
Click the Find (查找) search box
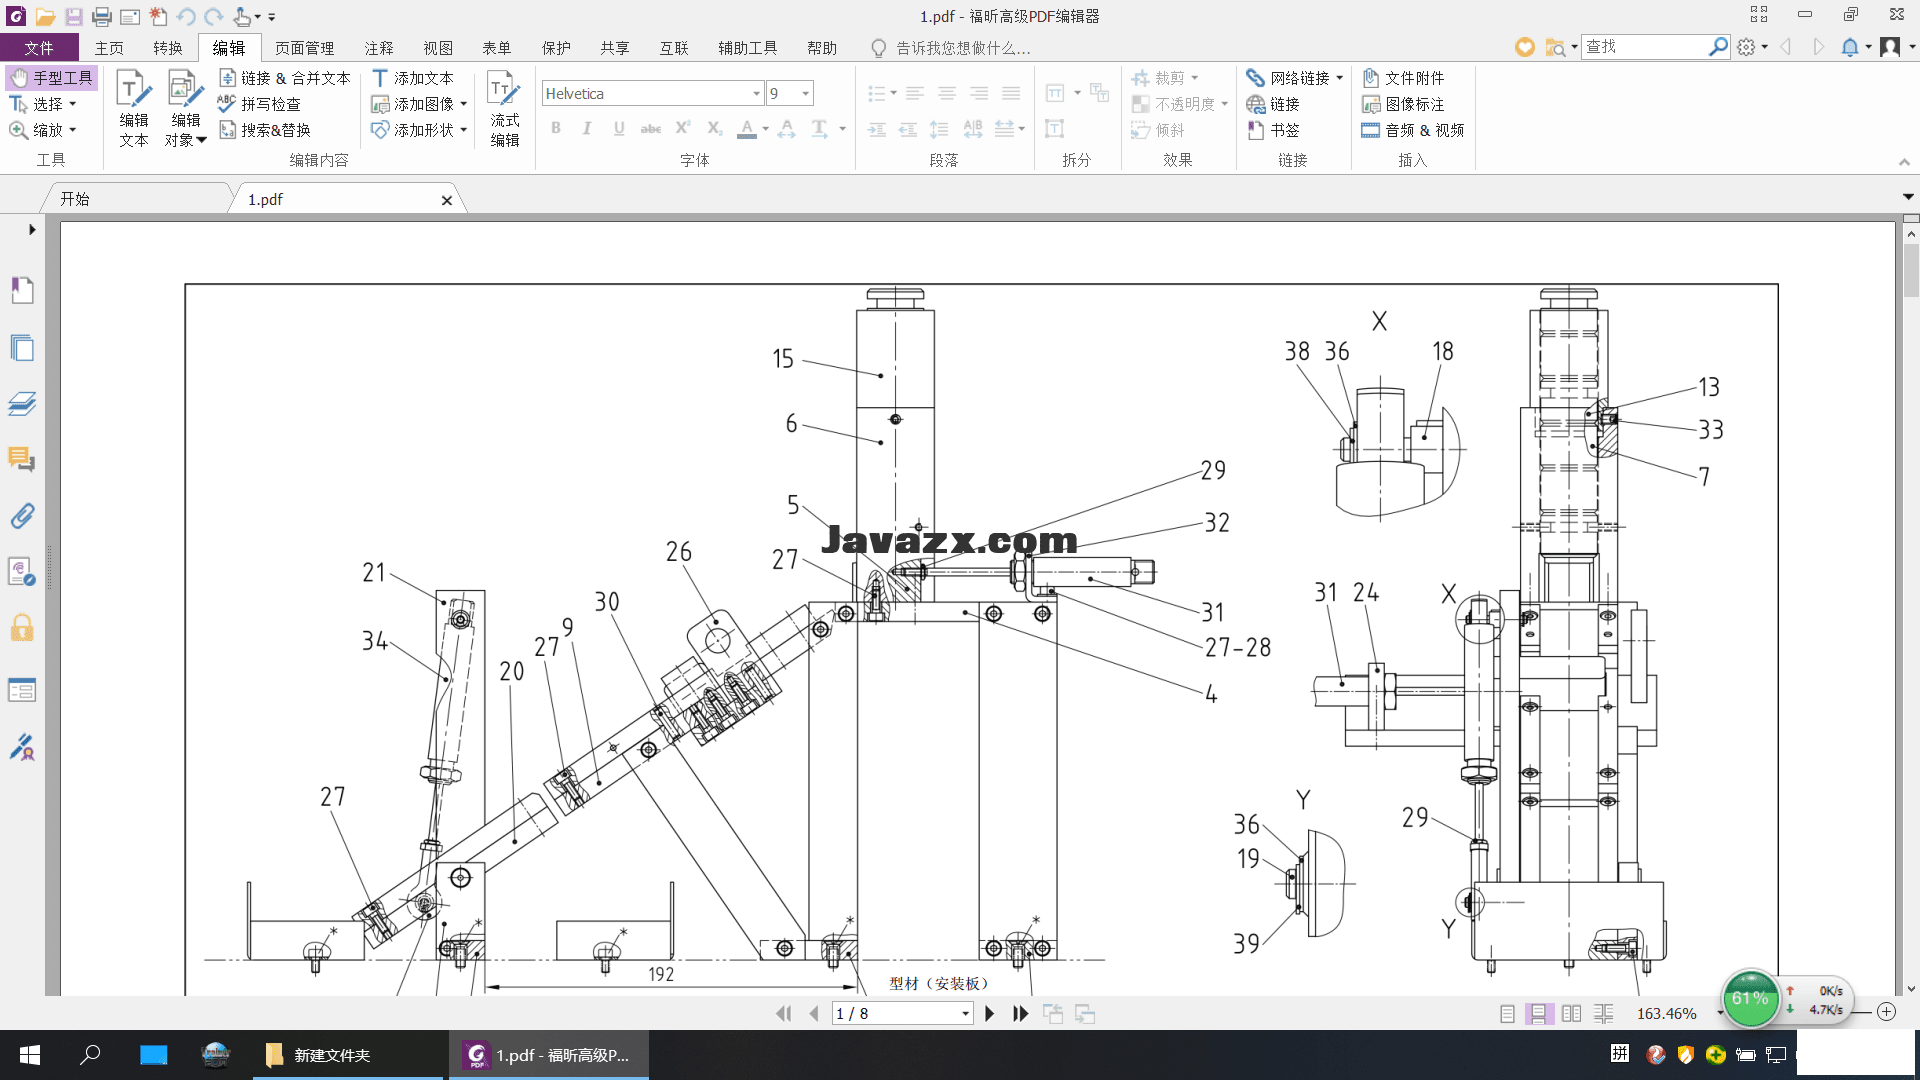tap(1645, 47)
